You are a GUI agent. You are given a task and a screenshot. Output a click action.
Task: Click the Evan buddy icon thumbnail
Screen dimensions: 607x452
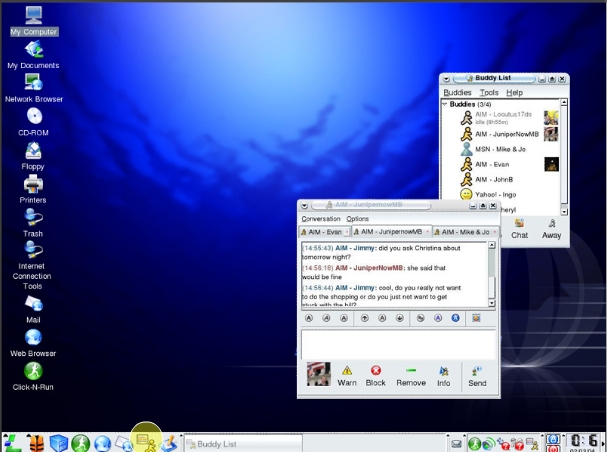[x=551, y=164]
